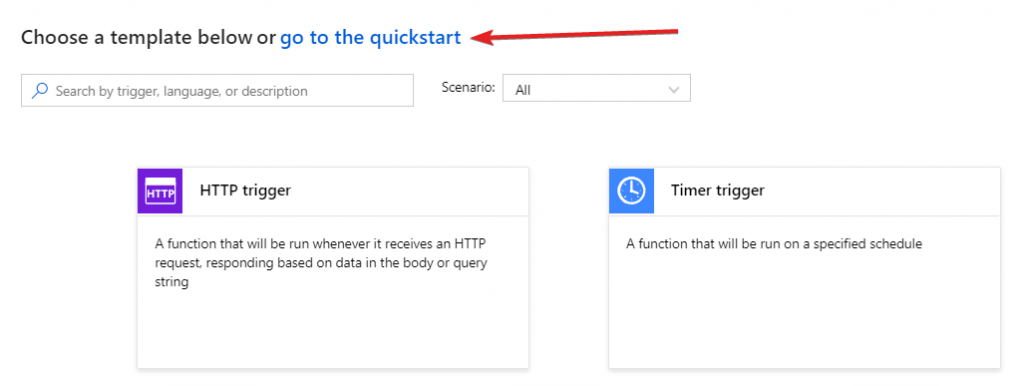
Task: Expand the Scenario dropdown chevron
Action: tap(674, 90)
